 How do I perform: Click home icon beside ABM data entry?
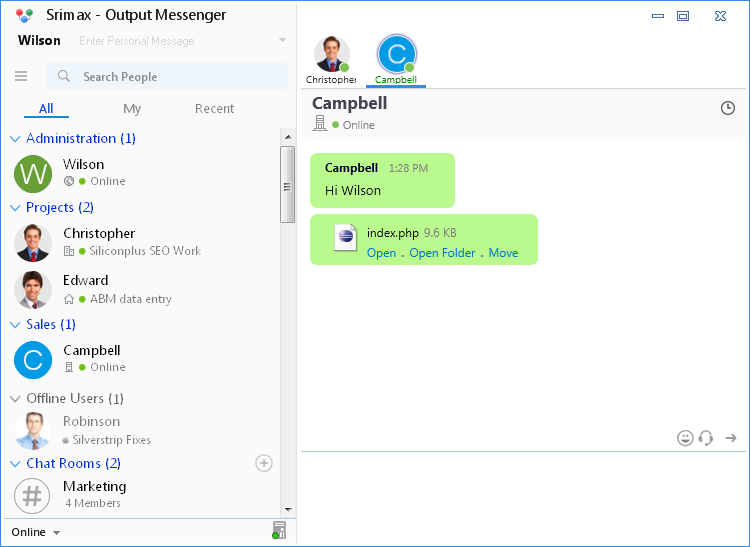tap(69, 299)
